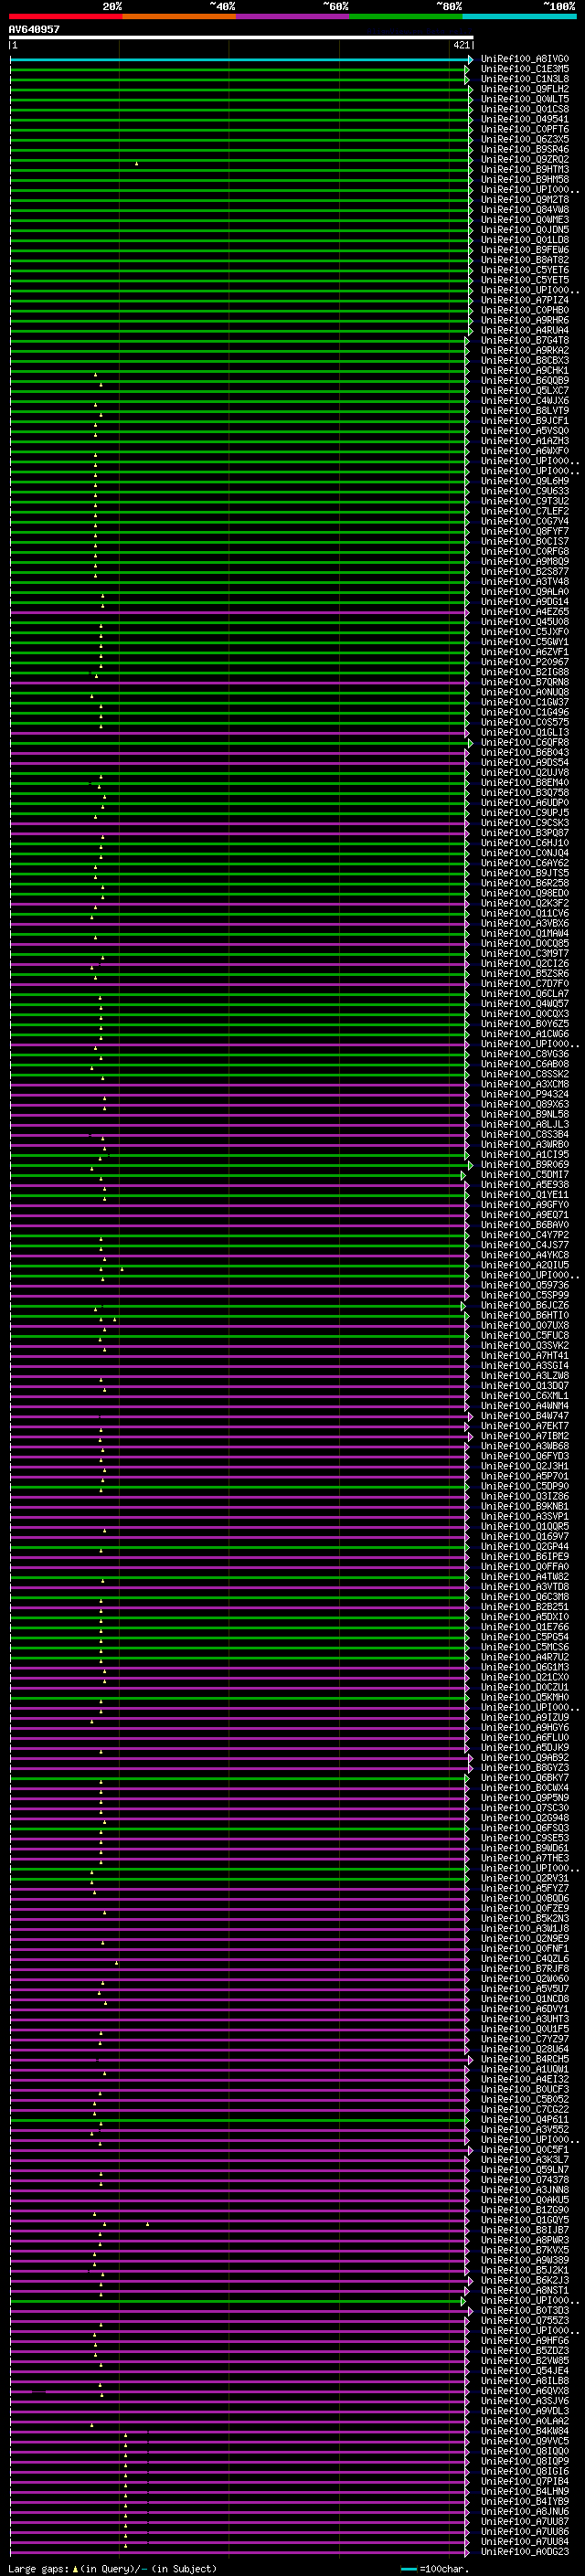The height and width of the screenshot is (2576, 585).
Task: Select hit UniRef100_Q6BKY7
Action: [525, 1777]
